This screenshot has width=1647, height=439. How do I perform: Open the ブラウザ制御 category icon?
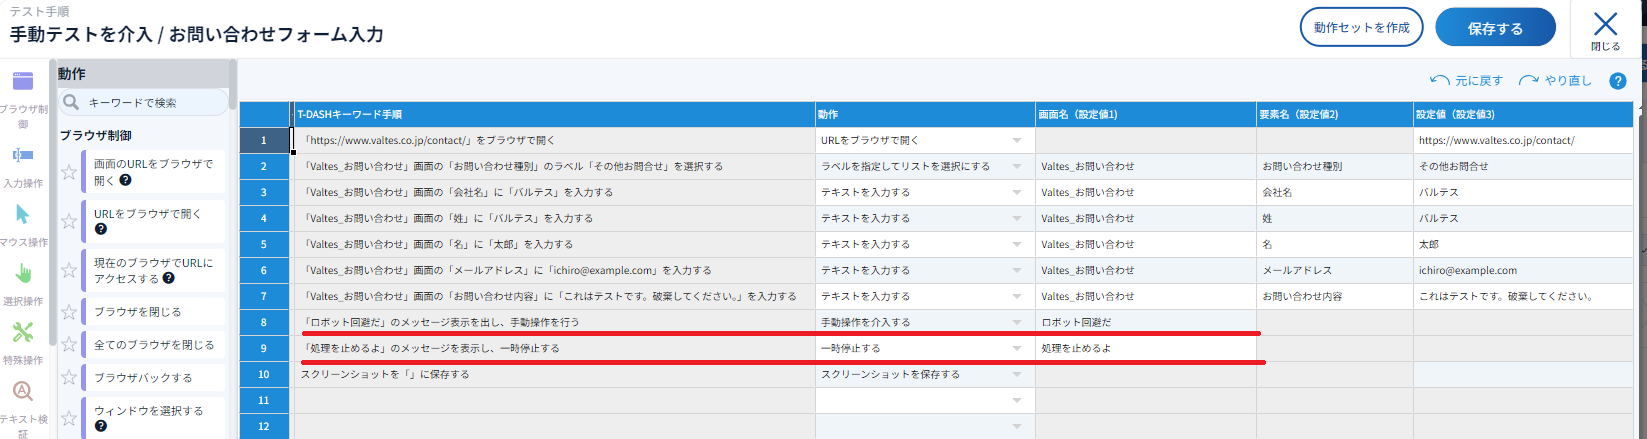click(x=22, y=81)
